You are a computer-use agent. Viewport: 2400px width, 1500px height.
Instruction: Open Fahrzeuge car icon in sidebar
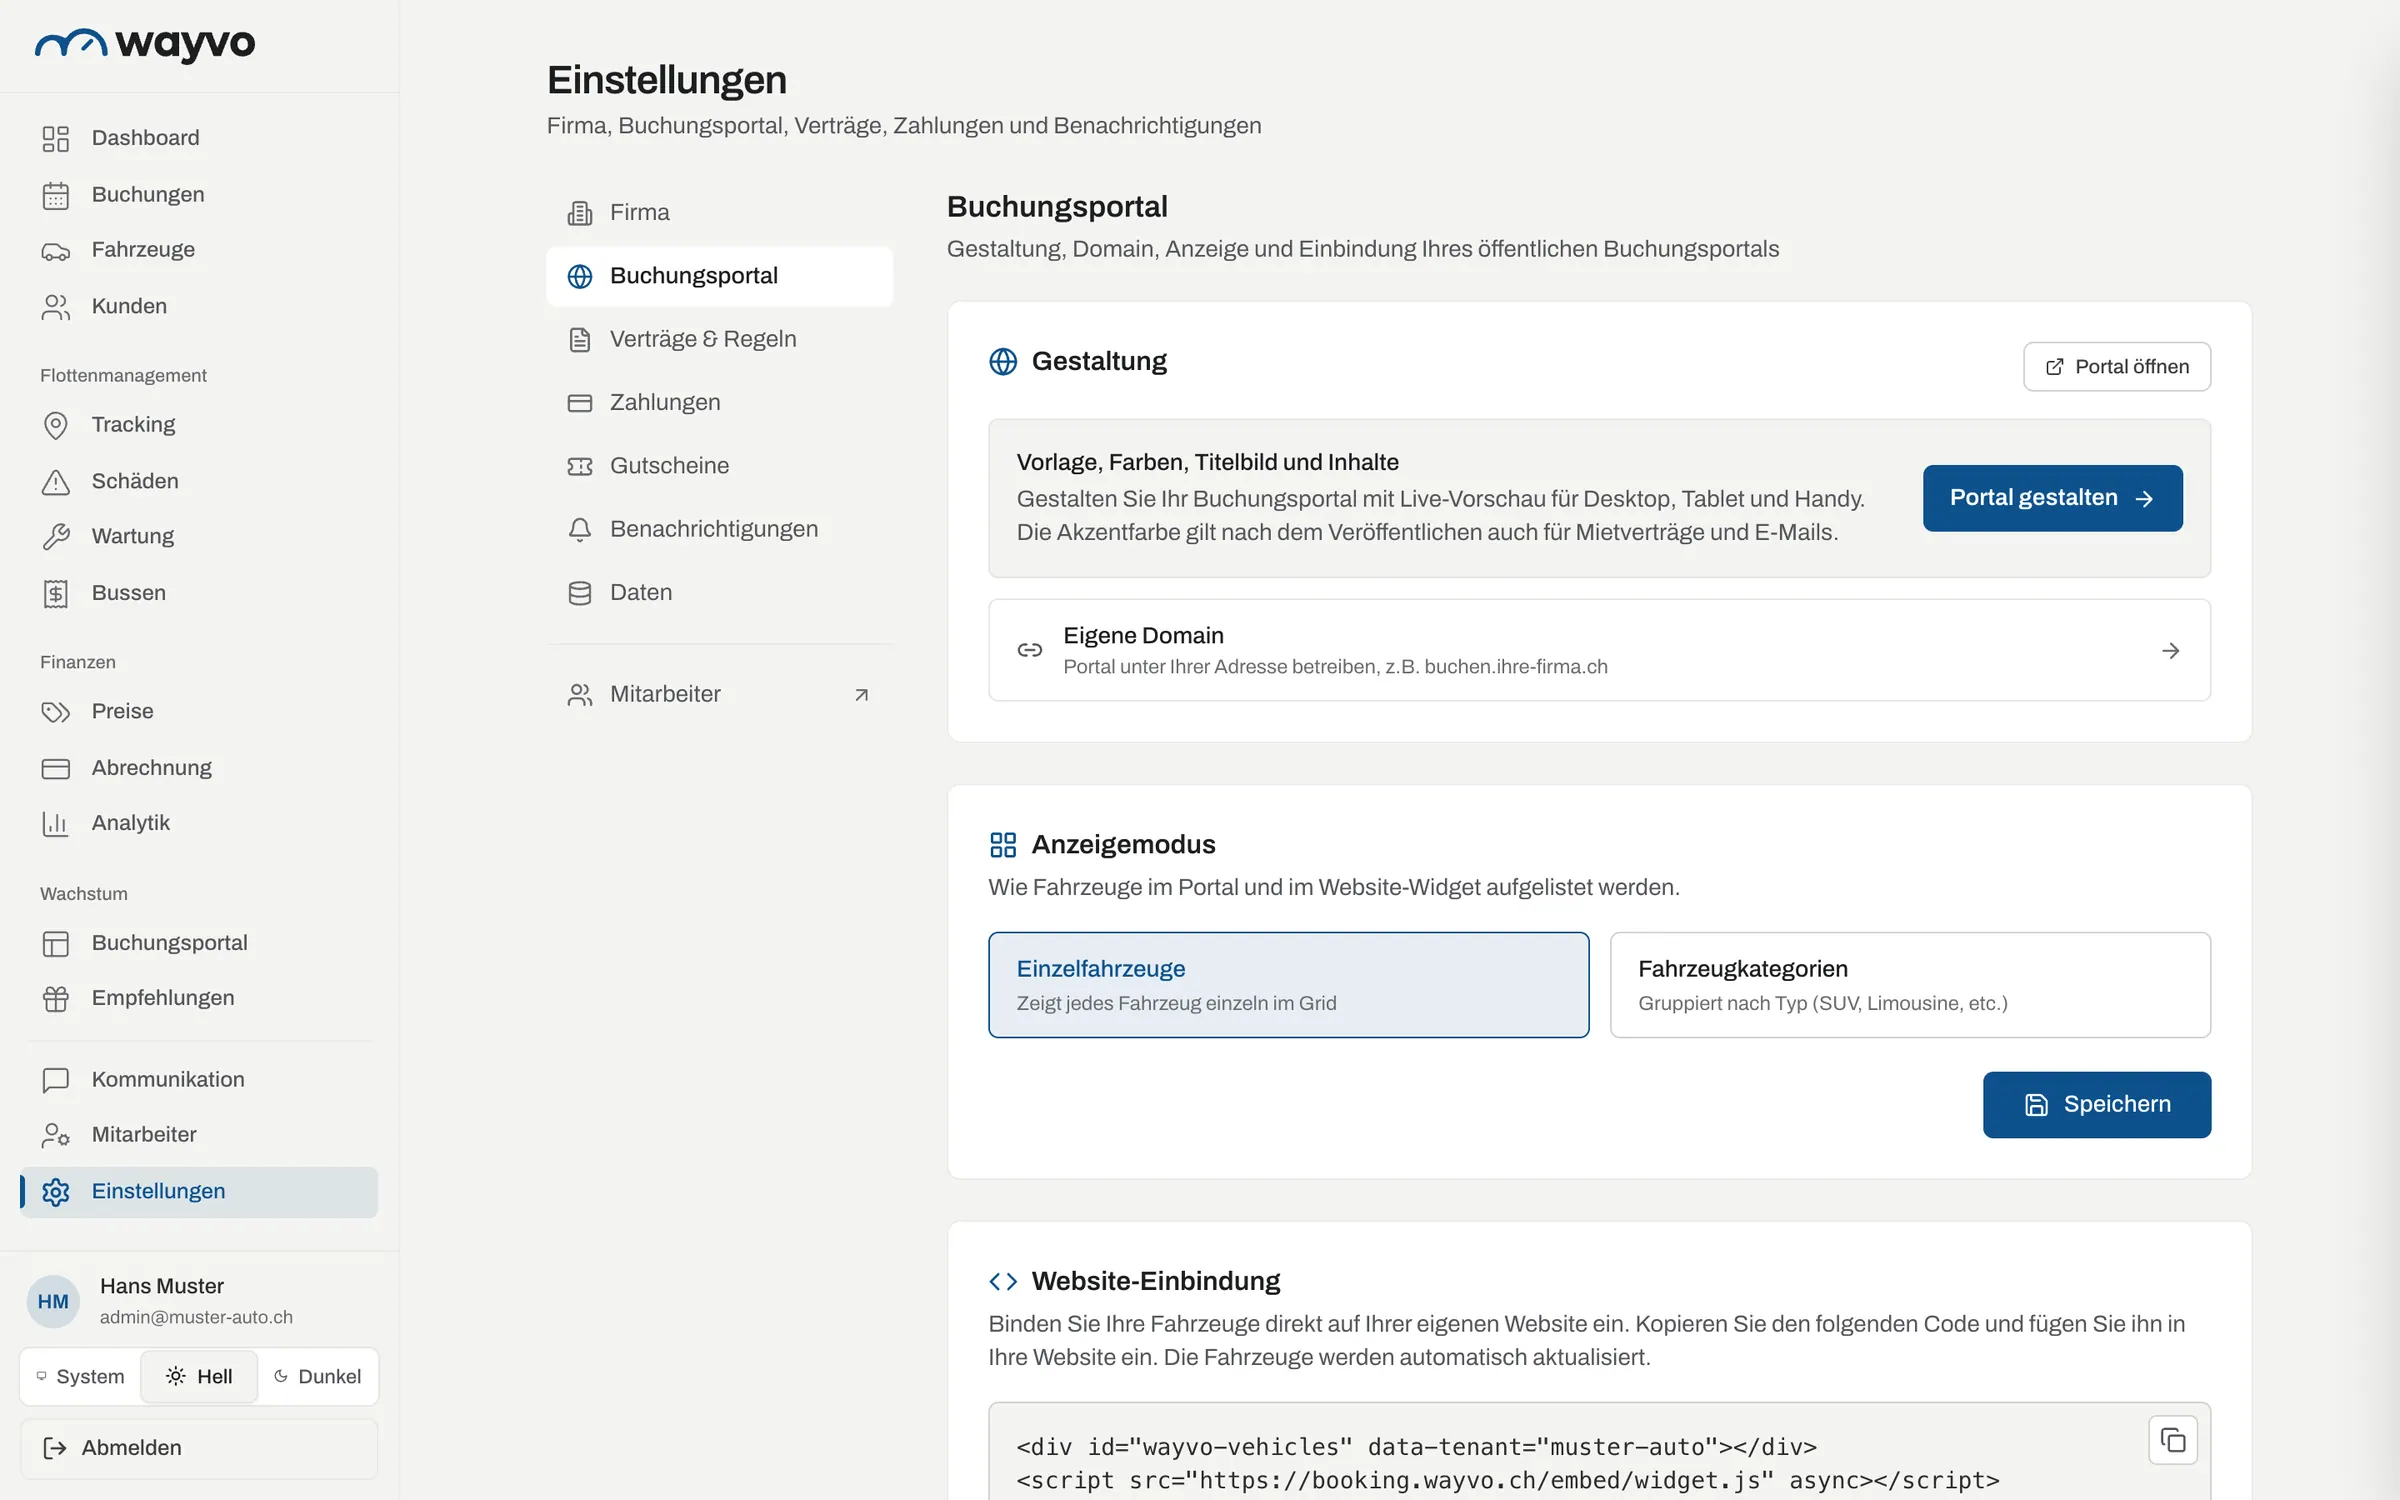point(55,251)
